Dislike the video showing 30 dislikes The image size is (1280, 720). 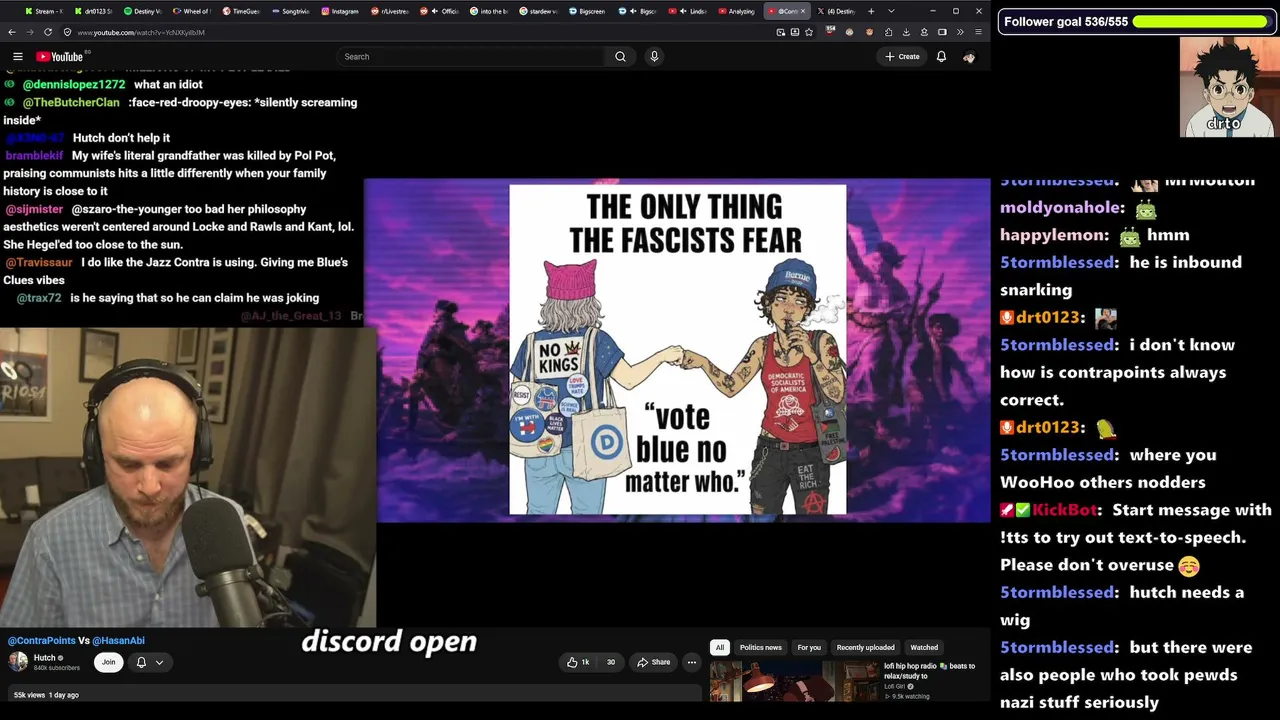click(609, 662)
